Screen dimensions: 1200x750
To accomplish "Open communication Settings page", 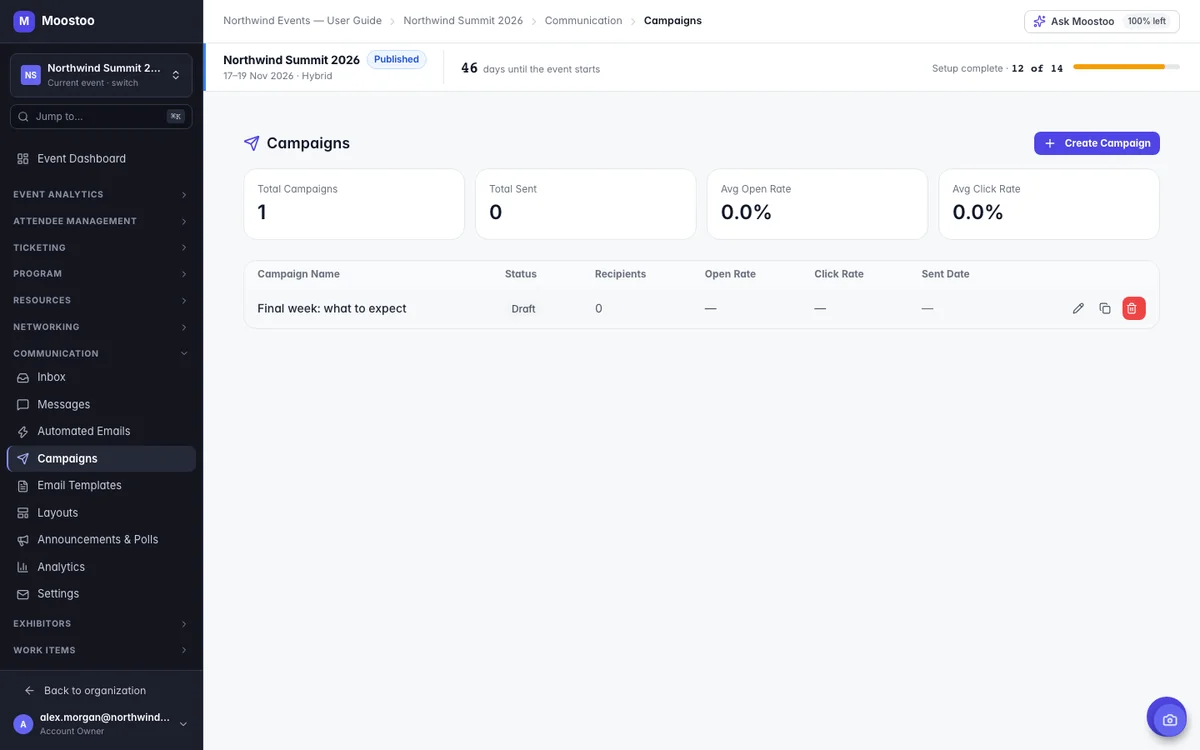I will click(101, 594).
